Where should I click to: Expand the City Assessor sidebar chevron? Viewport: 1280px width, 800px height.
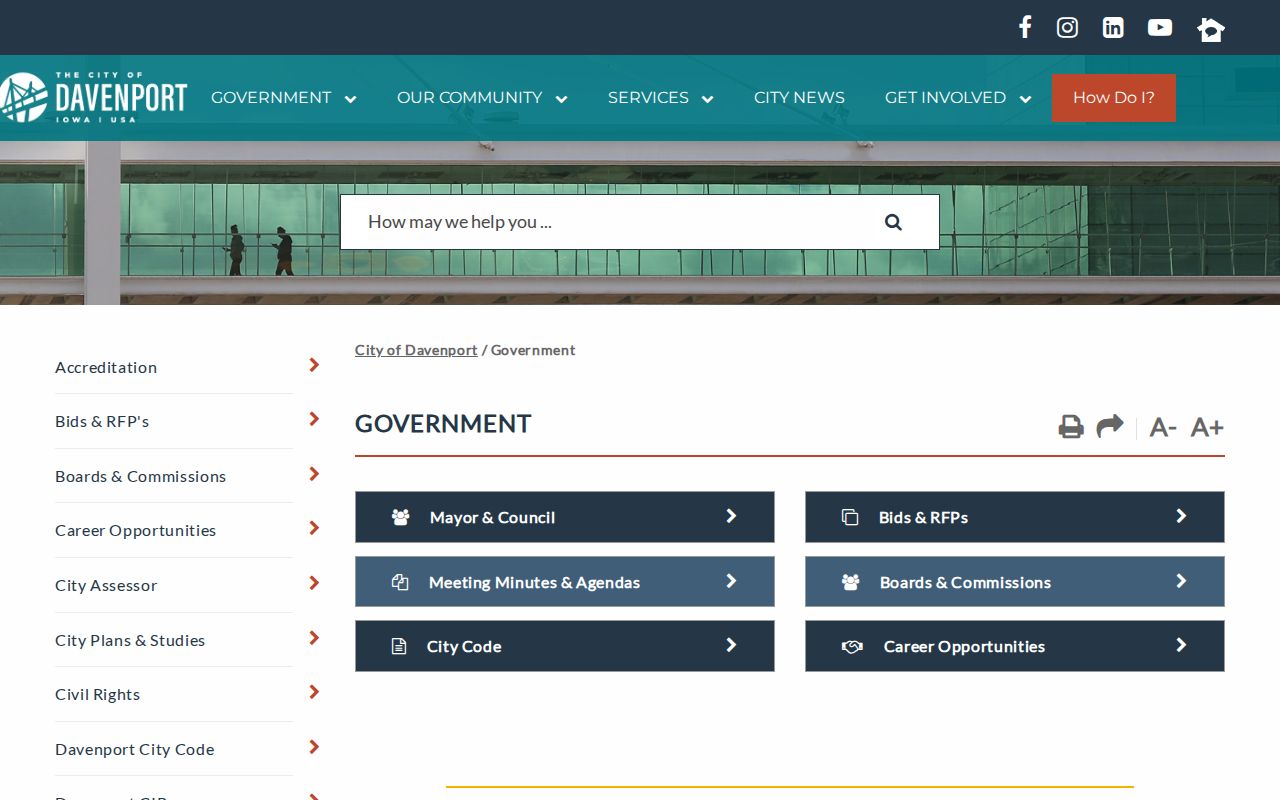coord(314,583)
